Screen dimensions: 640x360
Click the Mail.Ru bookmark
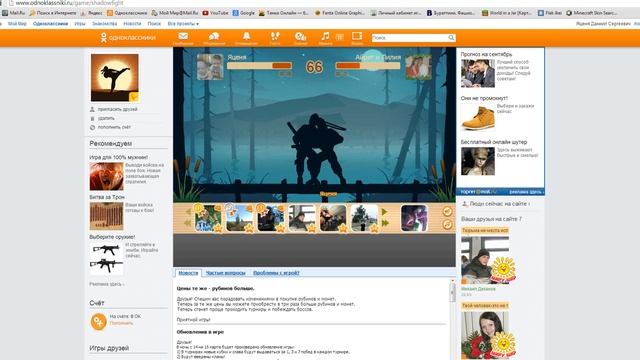pyautogui.click(x=13, y=13)
